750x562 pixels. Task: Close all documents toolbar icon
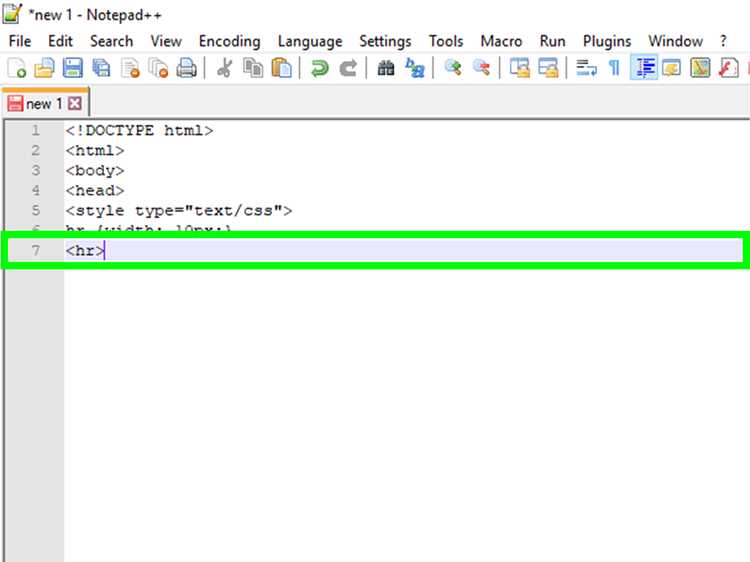click(x=158, y=68)
